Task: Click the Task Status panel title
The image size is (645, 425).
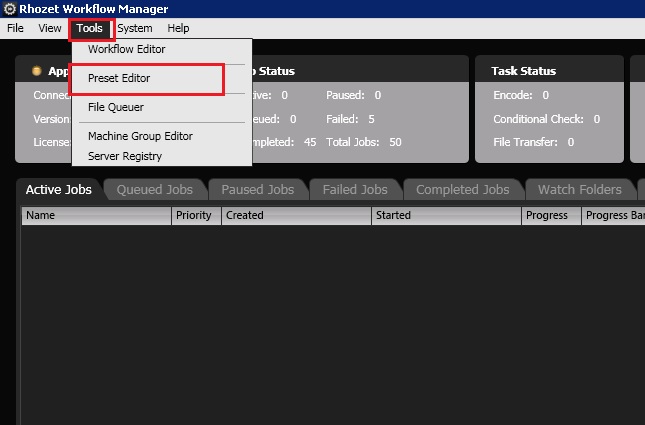Action: [x=523, y=71]
